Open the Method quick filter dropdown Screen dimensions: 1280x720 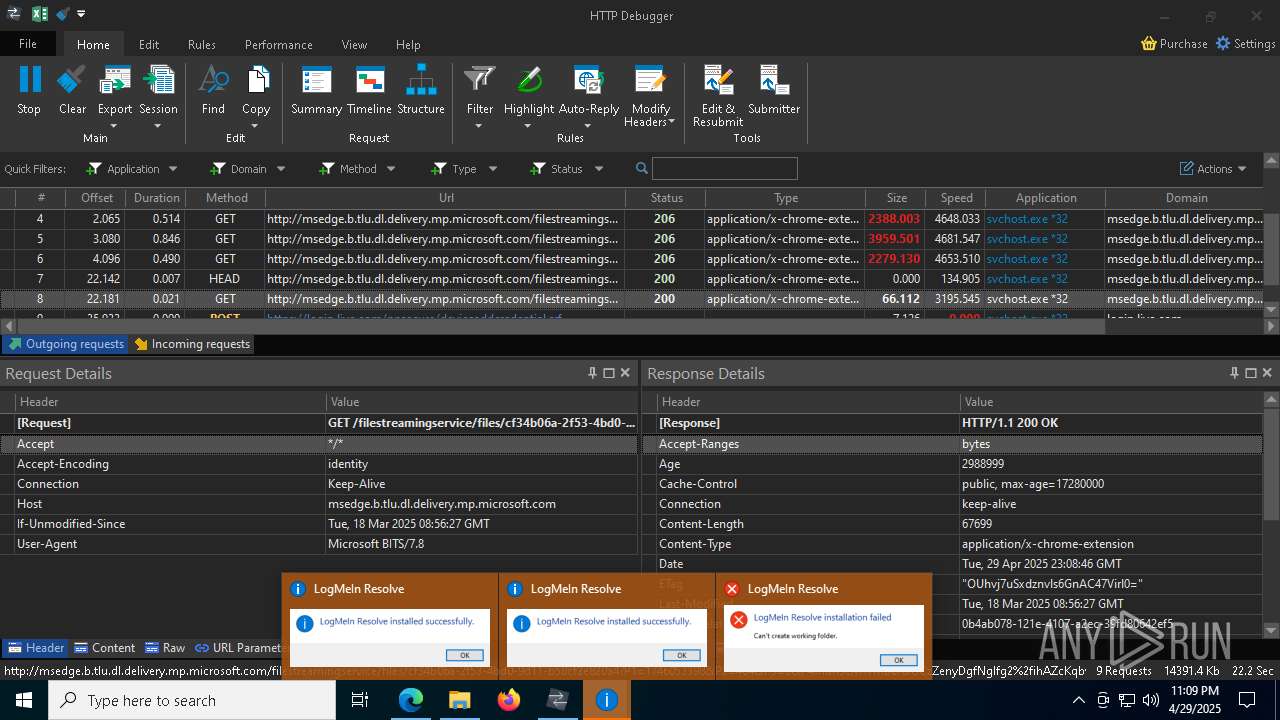tap(357, 169)
